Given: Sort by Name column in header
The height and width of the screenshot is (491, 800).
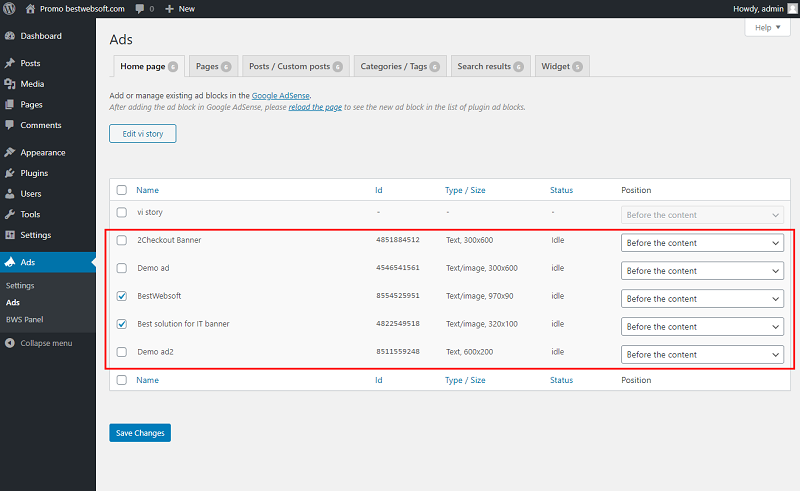Looking at the screenshot, I should [147, 190].
